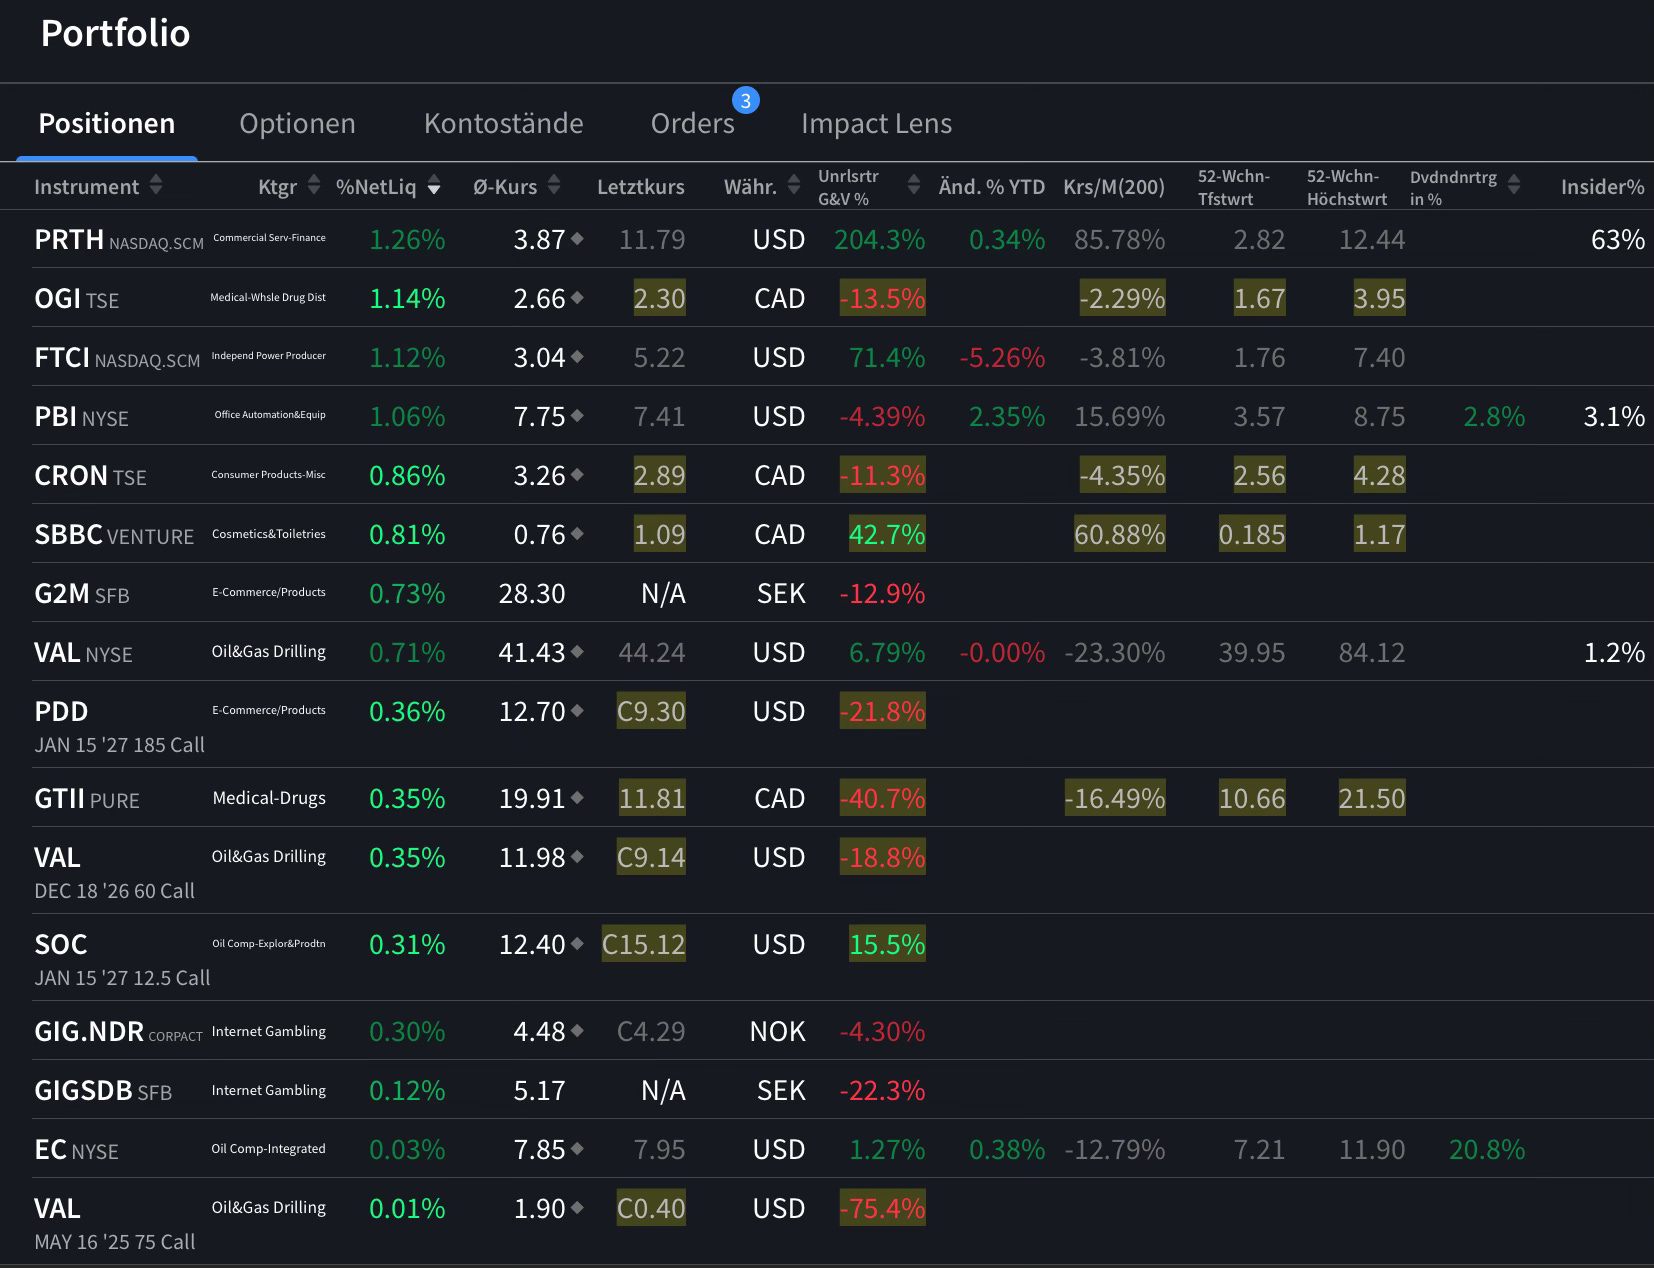This screenshot has width=1654, height=1268.
Task: Click diamond icon next to SBBC 0.76
Action: (x=577, y=534)
